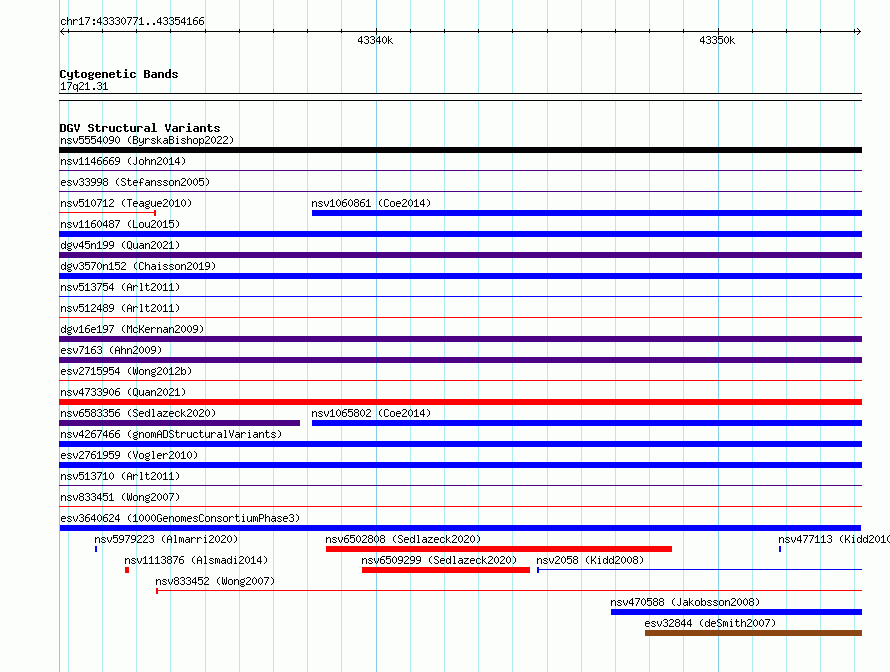The height and width of the screenshot is (672, 890).
Task: Click the DGV Structural Variants track title
Action: click(140, 128)
